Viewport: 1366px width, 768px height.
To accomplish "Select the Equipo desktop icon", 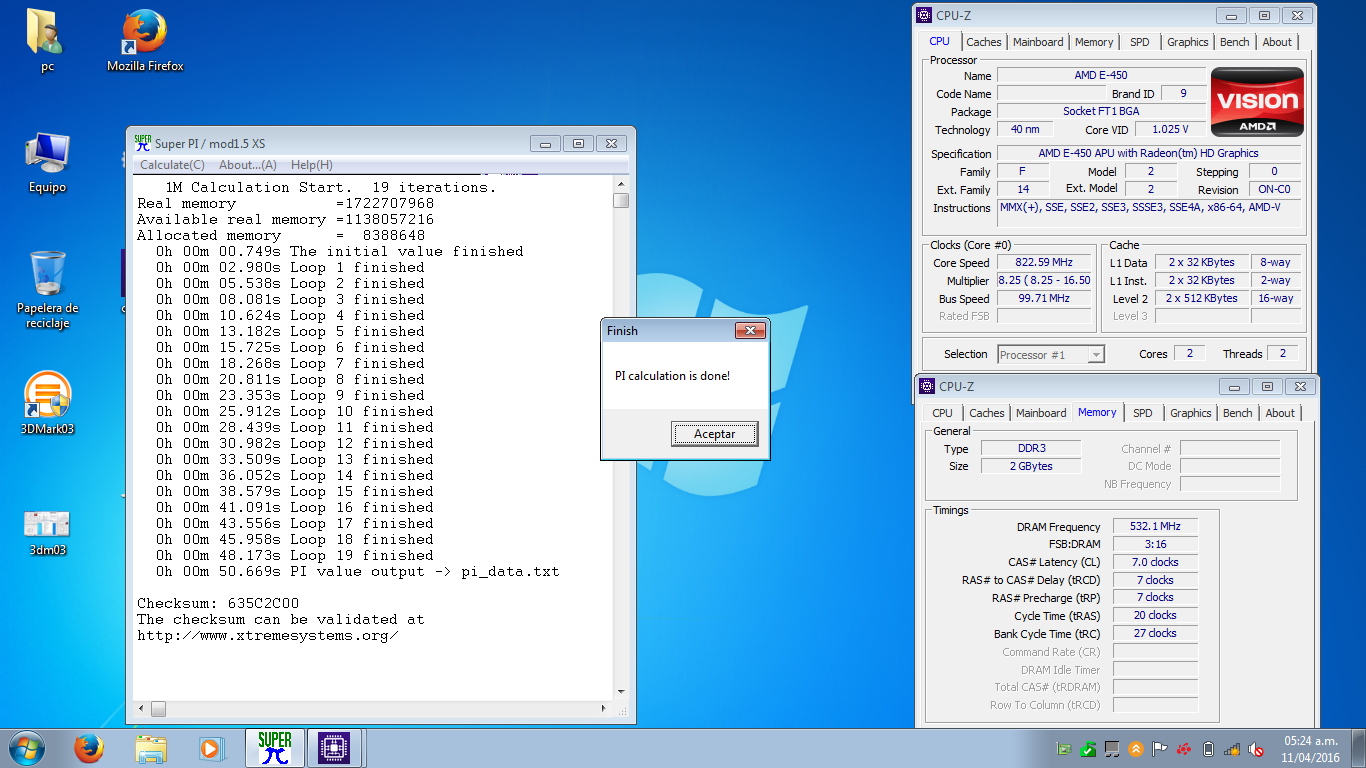I will [46, 161].
